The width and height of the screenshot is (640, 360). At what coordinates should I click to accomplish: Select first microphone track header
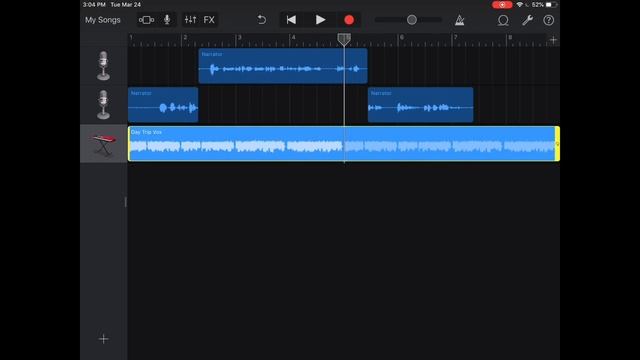104,66
